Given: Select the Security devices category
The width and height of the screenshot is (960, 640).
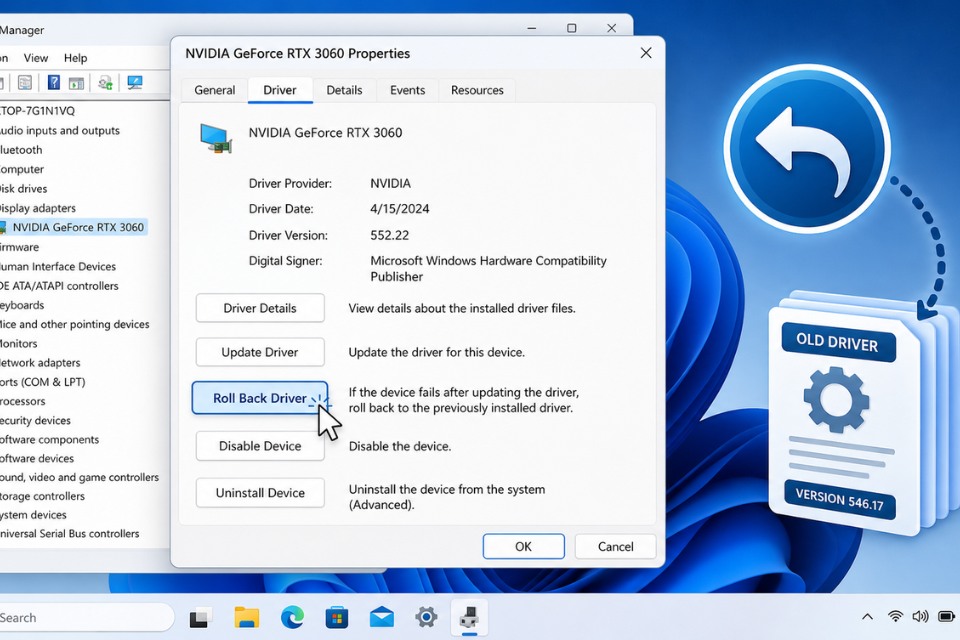Looking at the screenshot, I should click(x=36, y=420).
